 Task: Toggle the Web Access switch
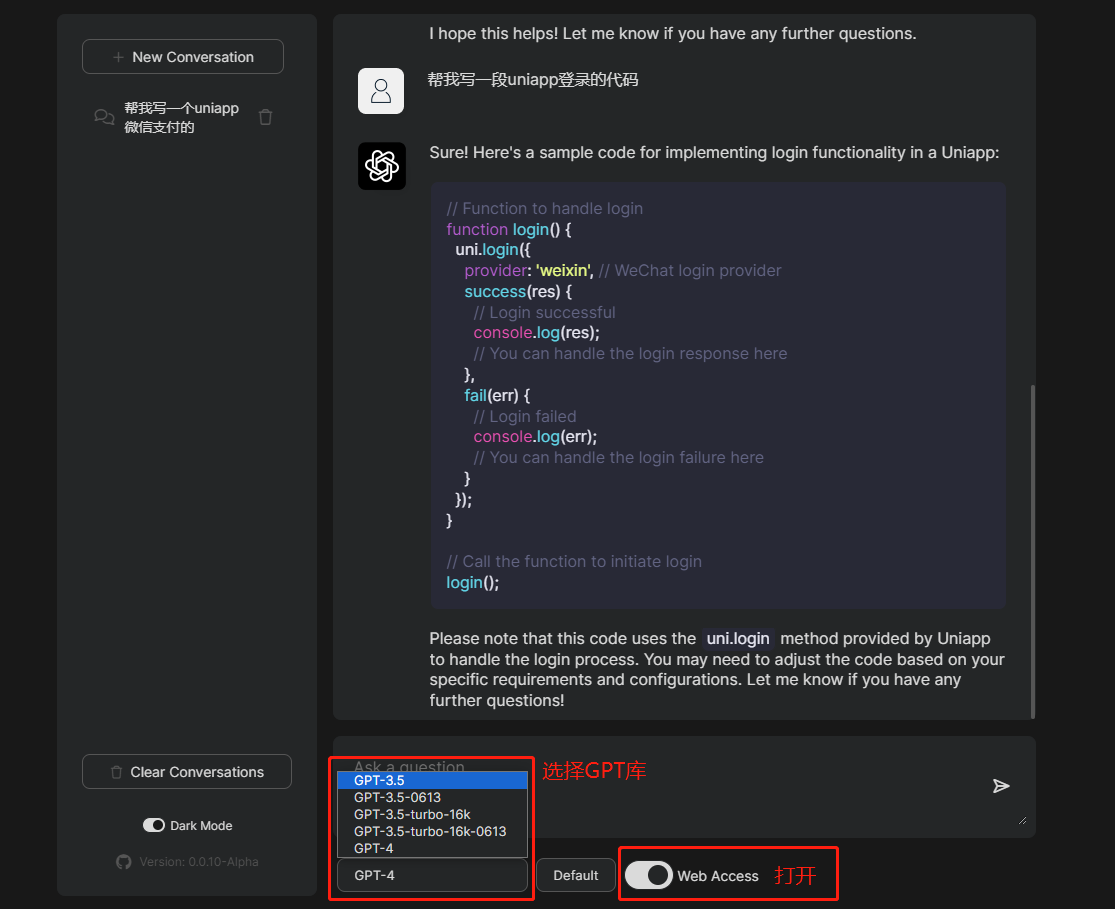[649, 876]
